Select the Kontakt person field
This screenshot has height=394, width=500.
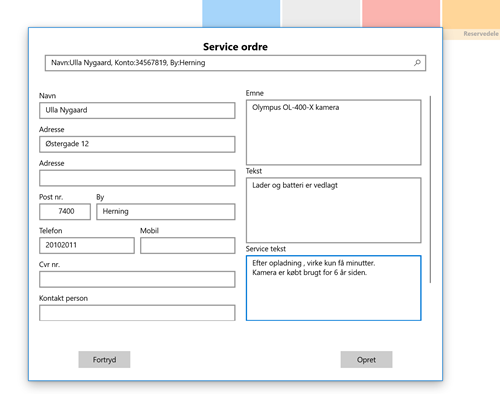137,313
